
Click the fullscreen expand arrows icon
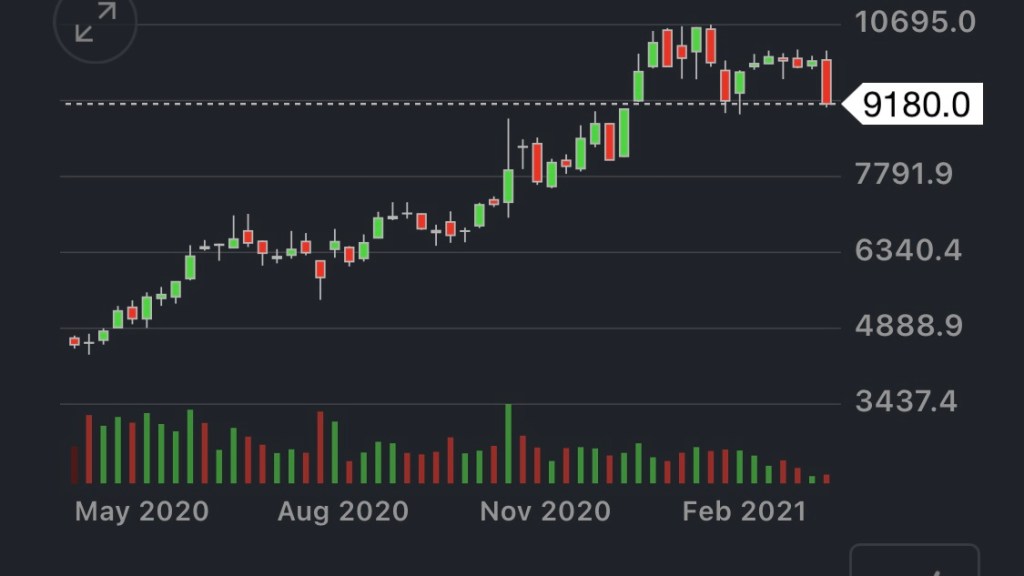click(96, 24)
